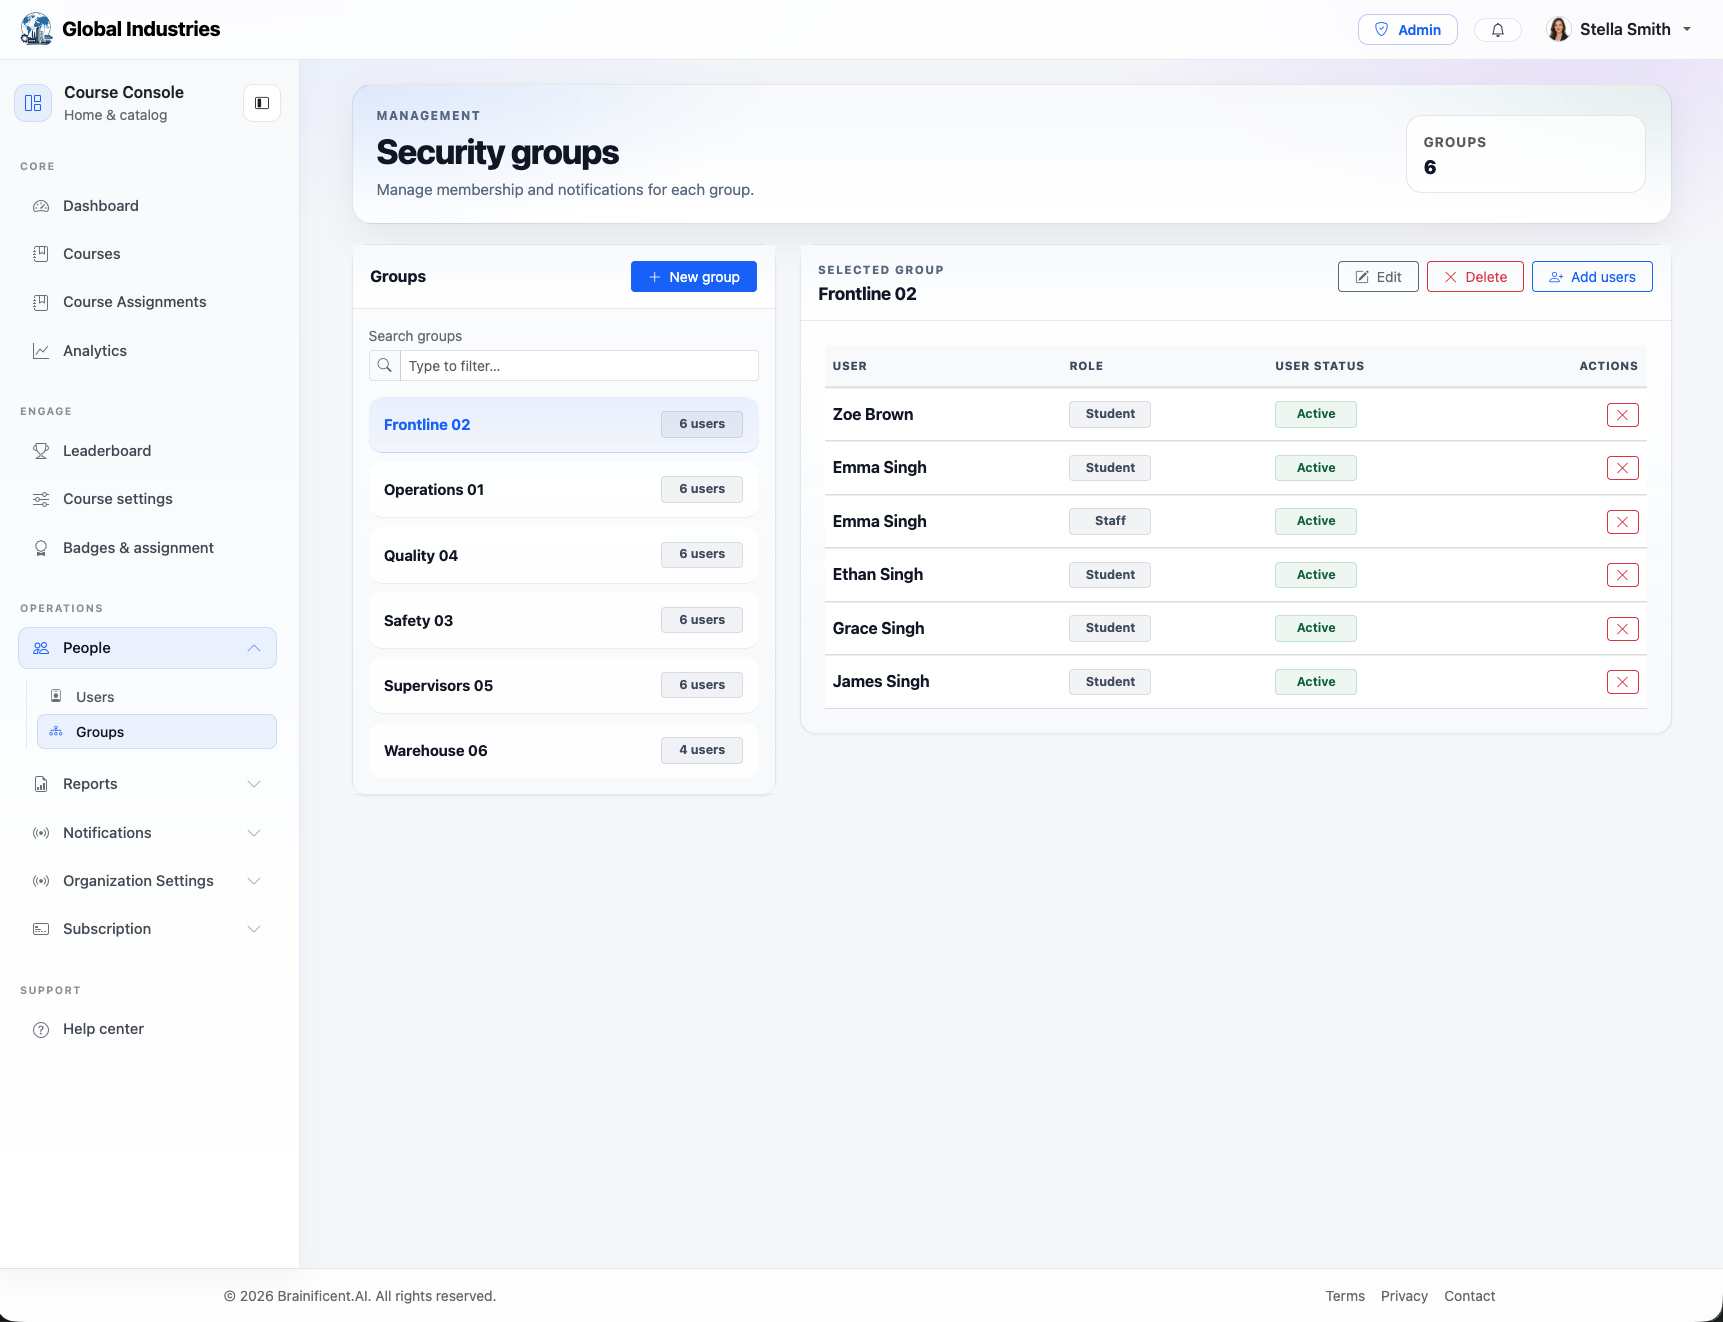The height and width of the screenshot is (1322, 1723).
Task: Select the Supervisors 05 group
Action: click(x=563, y=686)
